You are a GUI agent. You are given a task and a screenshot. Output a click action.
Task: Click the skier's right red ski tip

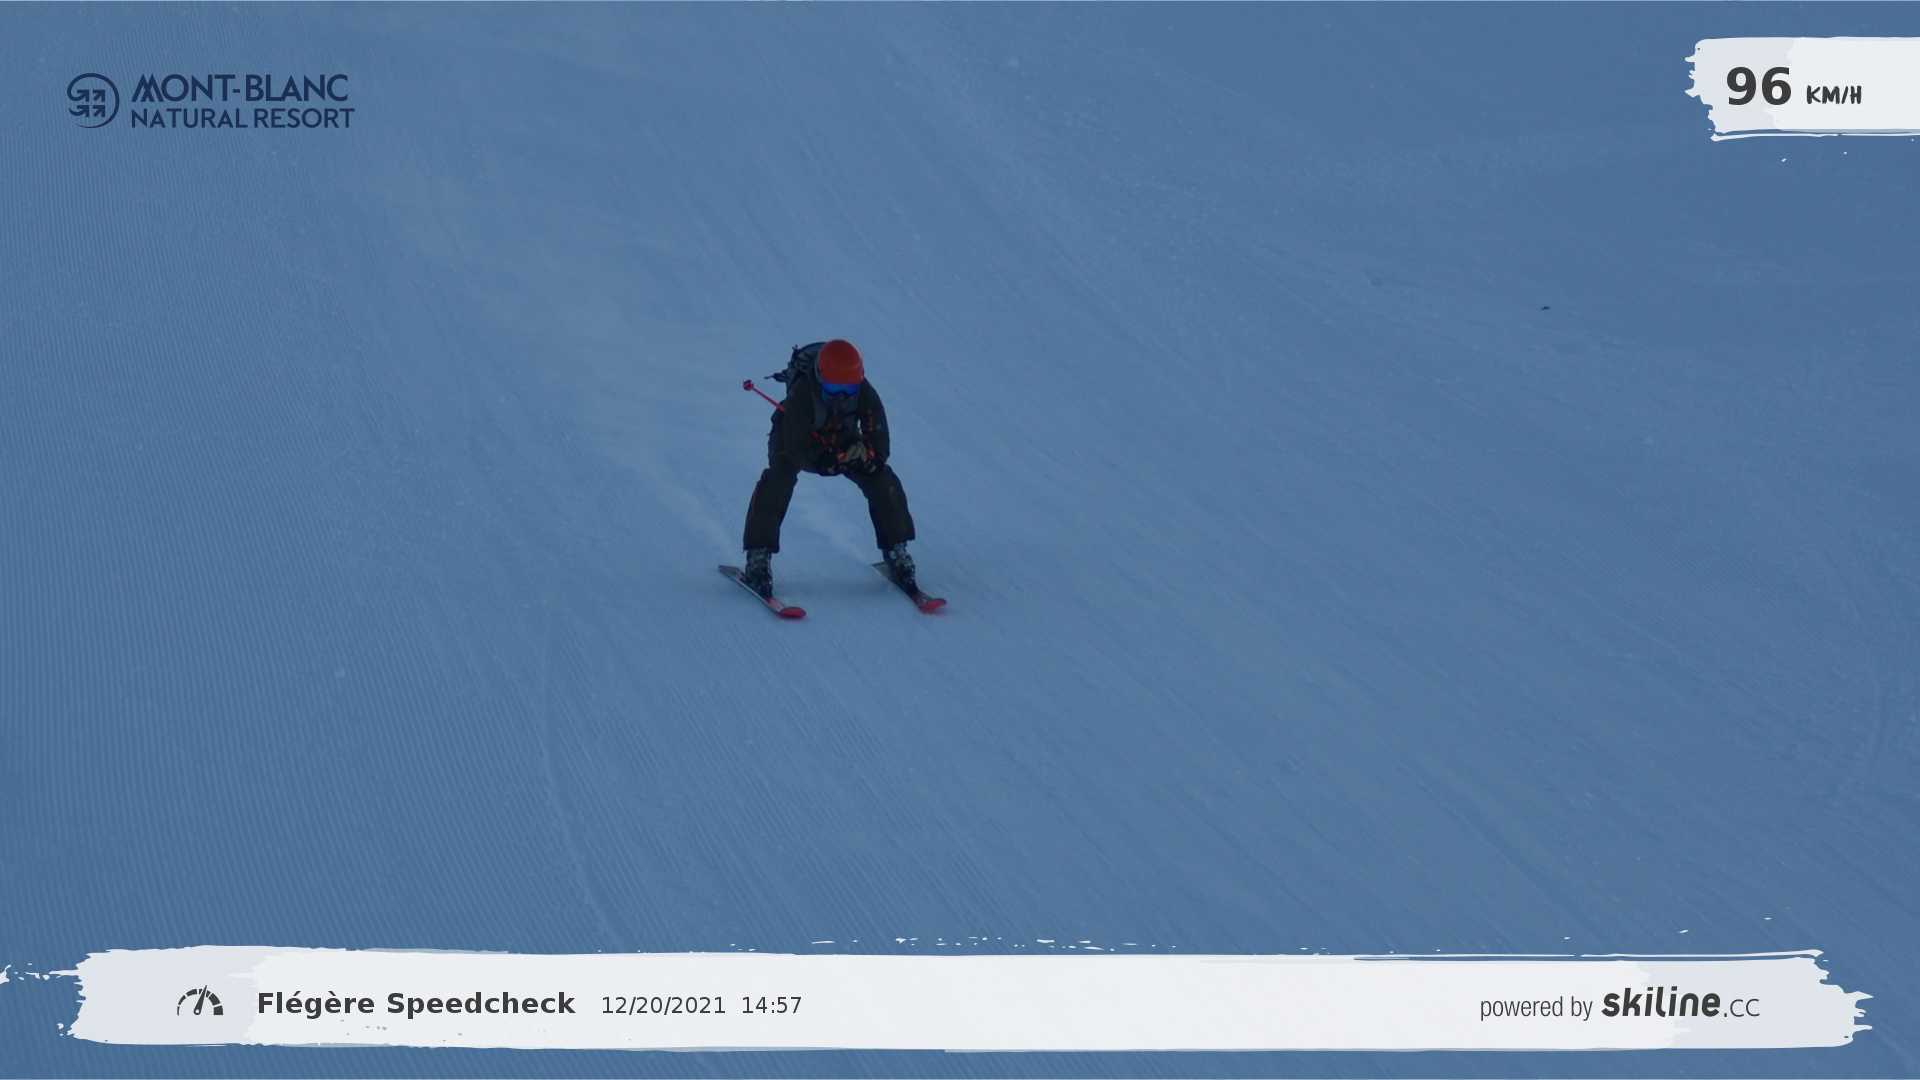[933, 603]
